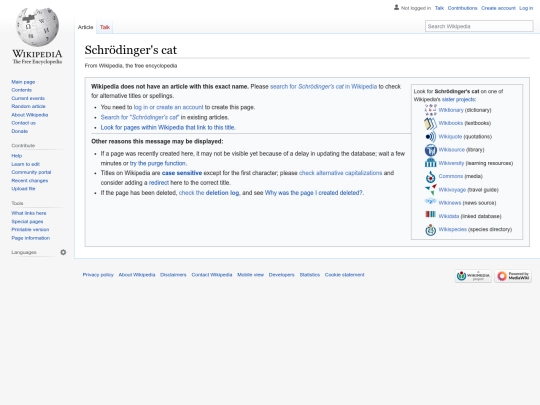Screen dimensions: 540x405
Task: Open Contact Wikipedia footer link
Action: coord(212,275)
